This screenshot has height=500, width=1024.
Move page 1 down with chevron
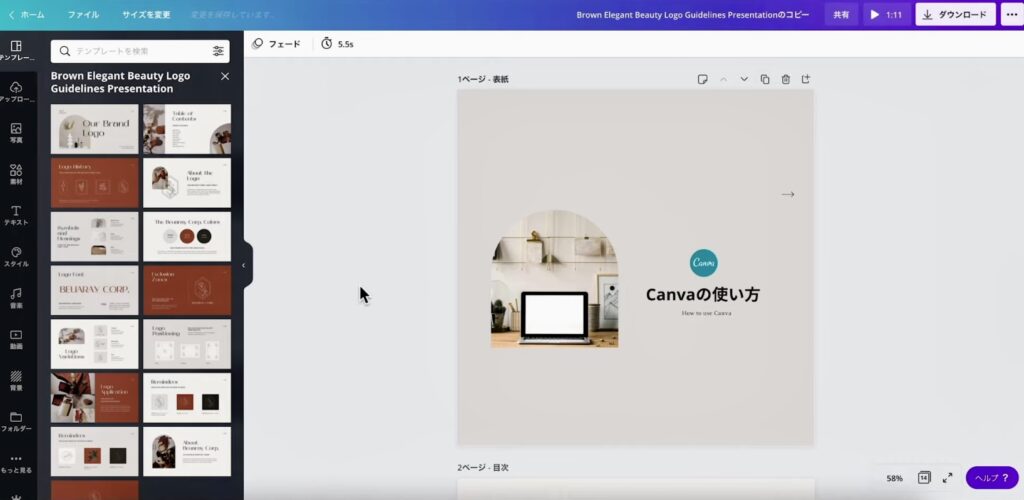[x=744, y=79]
